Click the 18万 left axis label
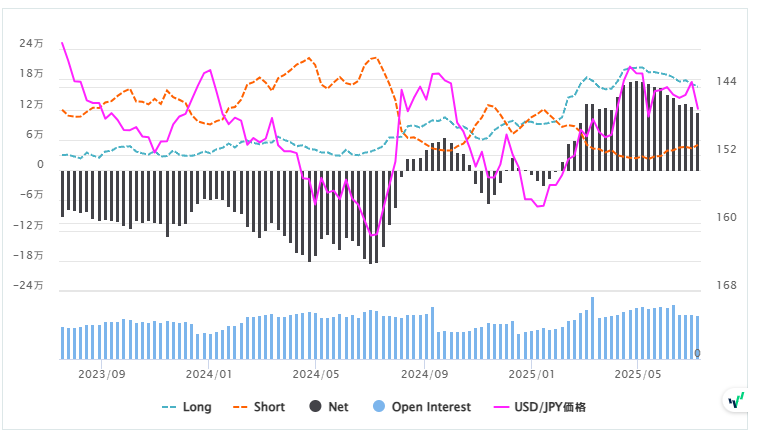 coord(30,74)
